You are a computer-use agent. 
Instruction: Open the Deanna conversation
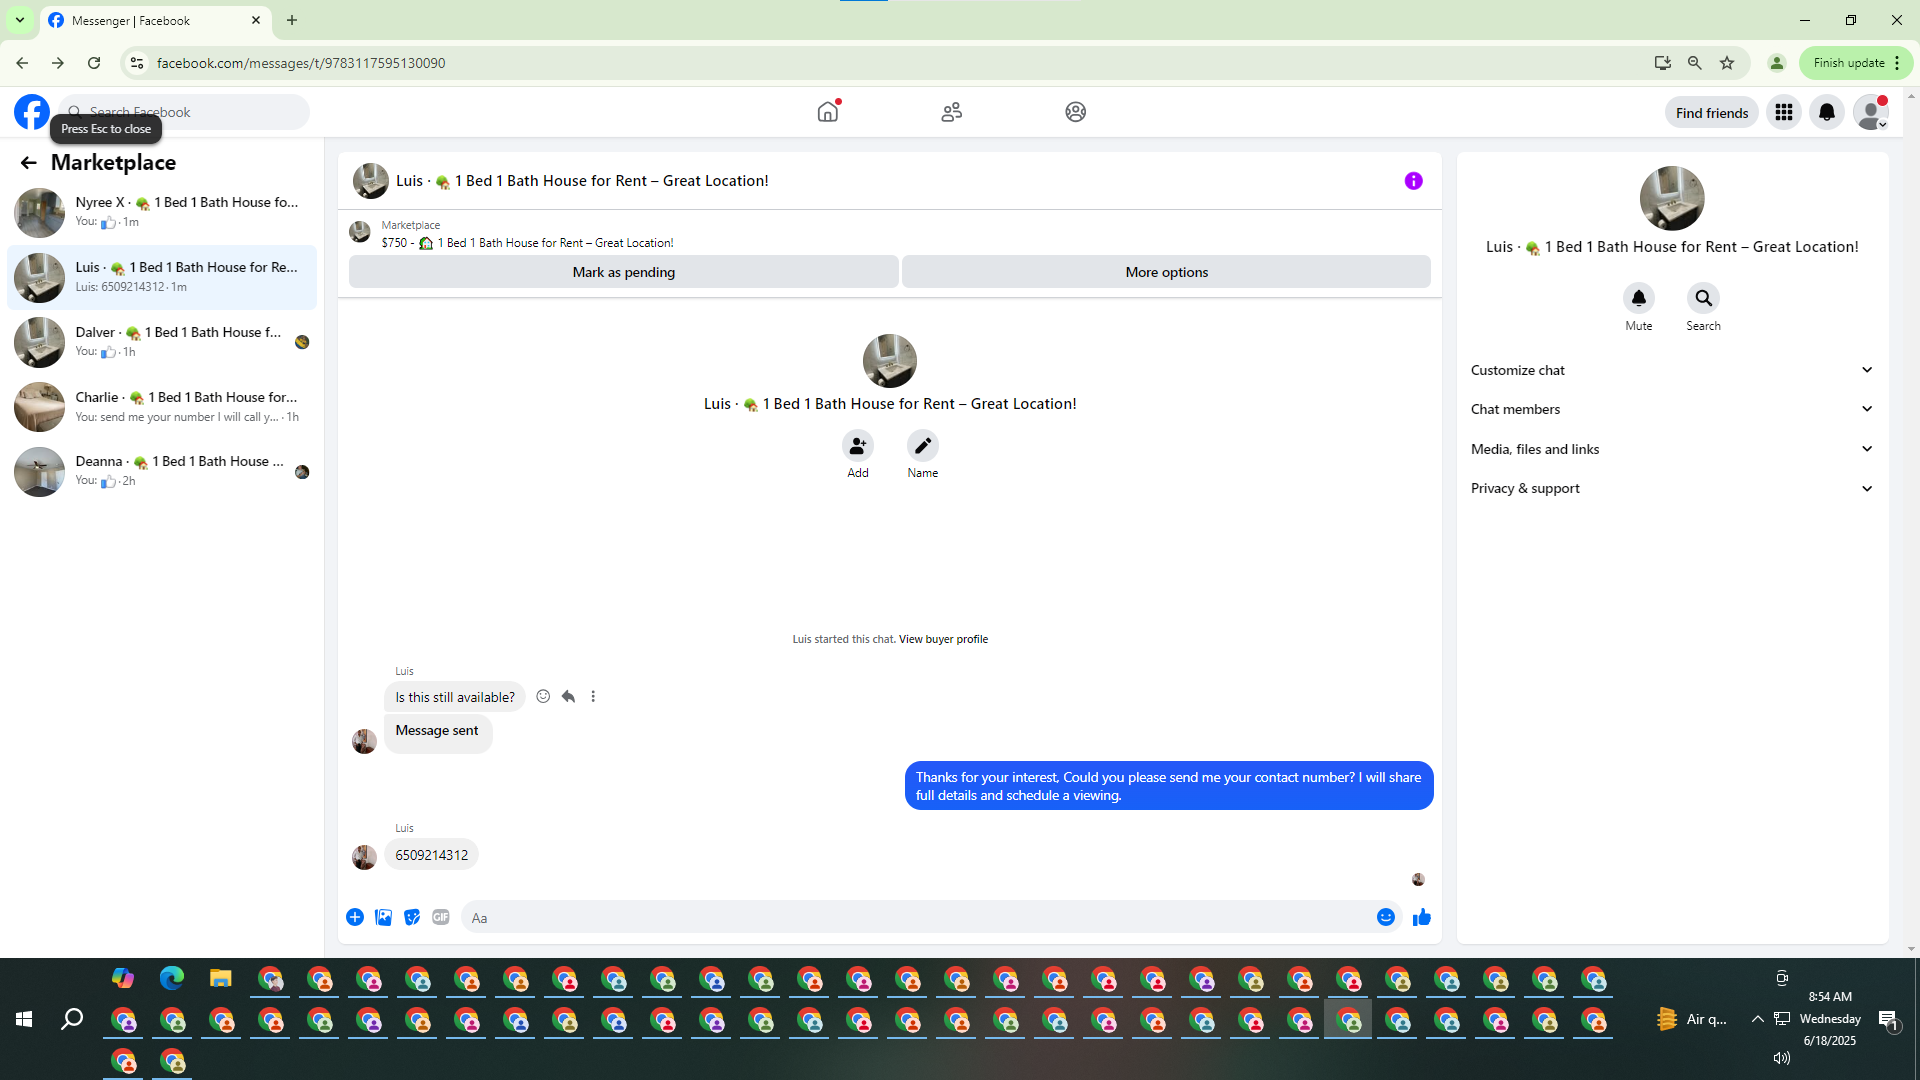pos(162,471)
